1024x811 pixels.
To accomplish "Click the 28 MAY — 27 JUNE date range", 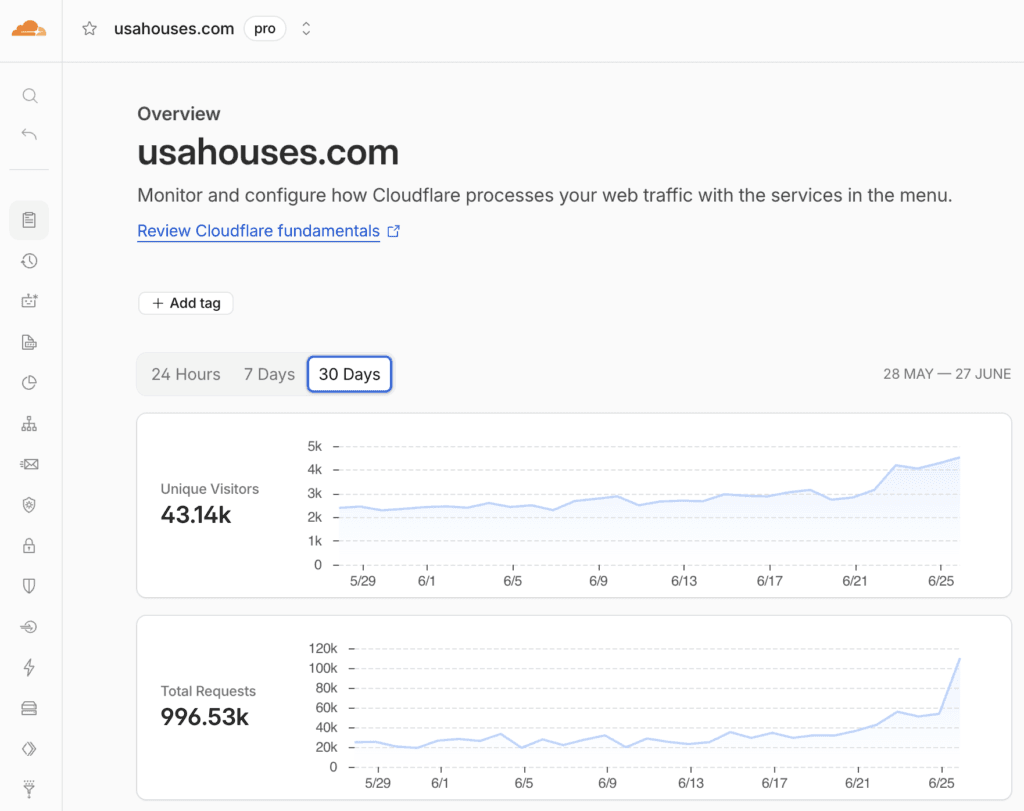I will point(947,374).
